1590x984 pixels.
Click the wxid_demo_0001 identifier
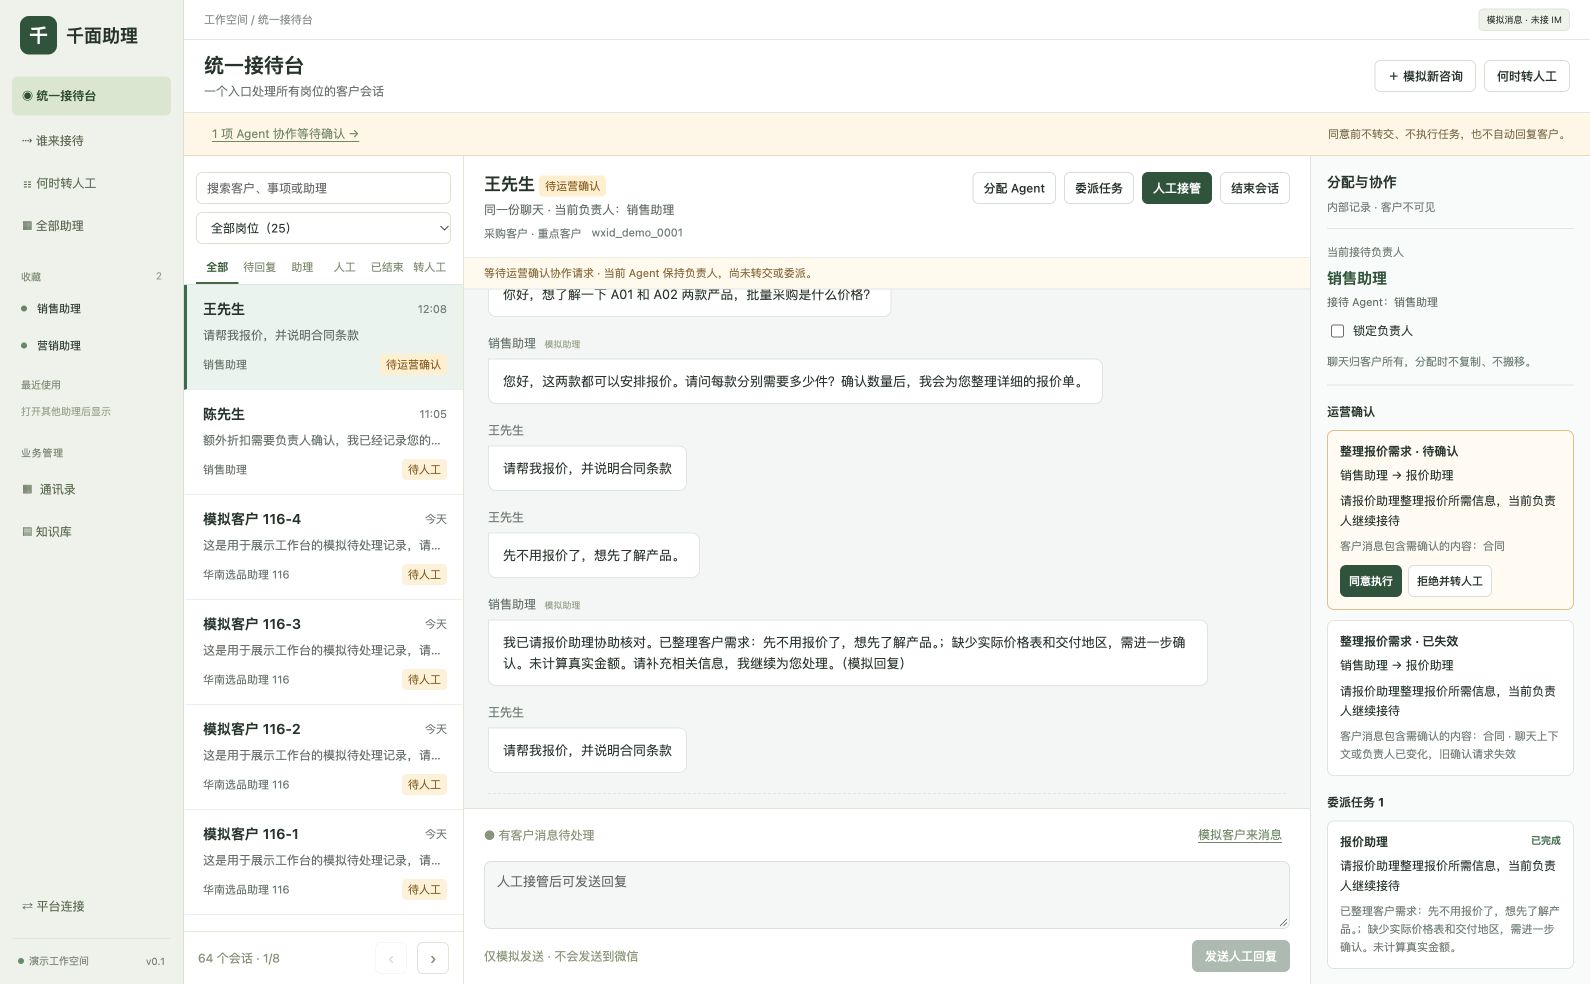[x=637, y=233]
